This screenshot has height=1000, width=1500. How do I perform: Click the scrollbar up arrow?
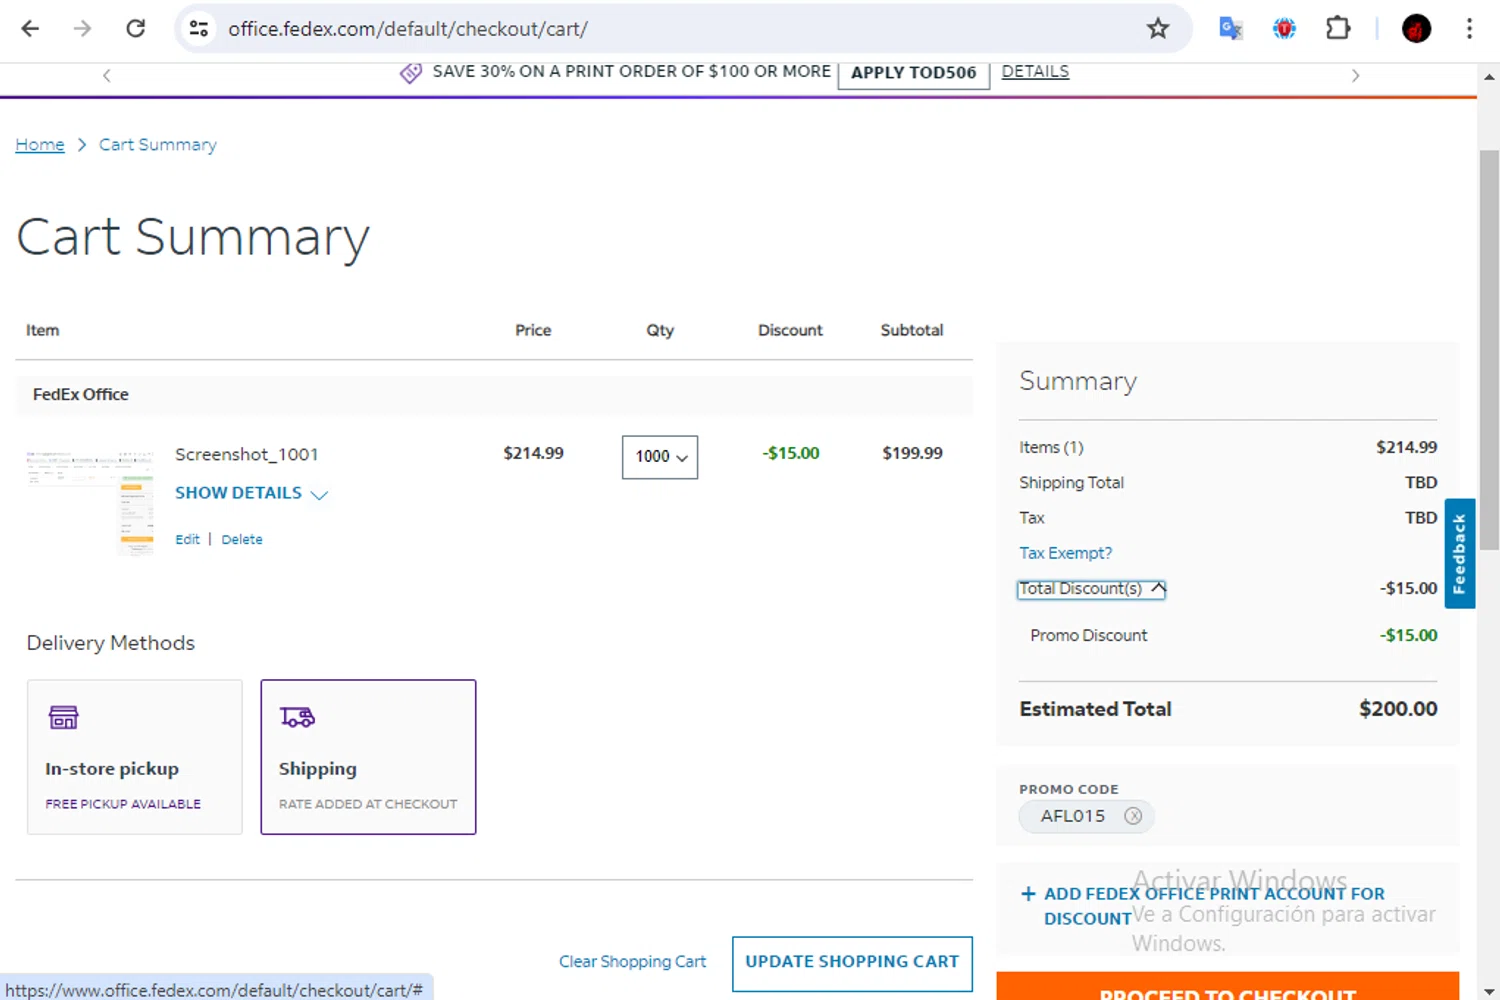[1489, 76]
